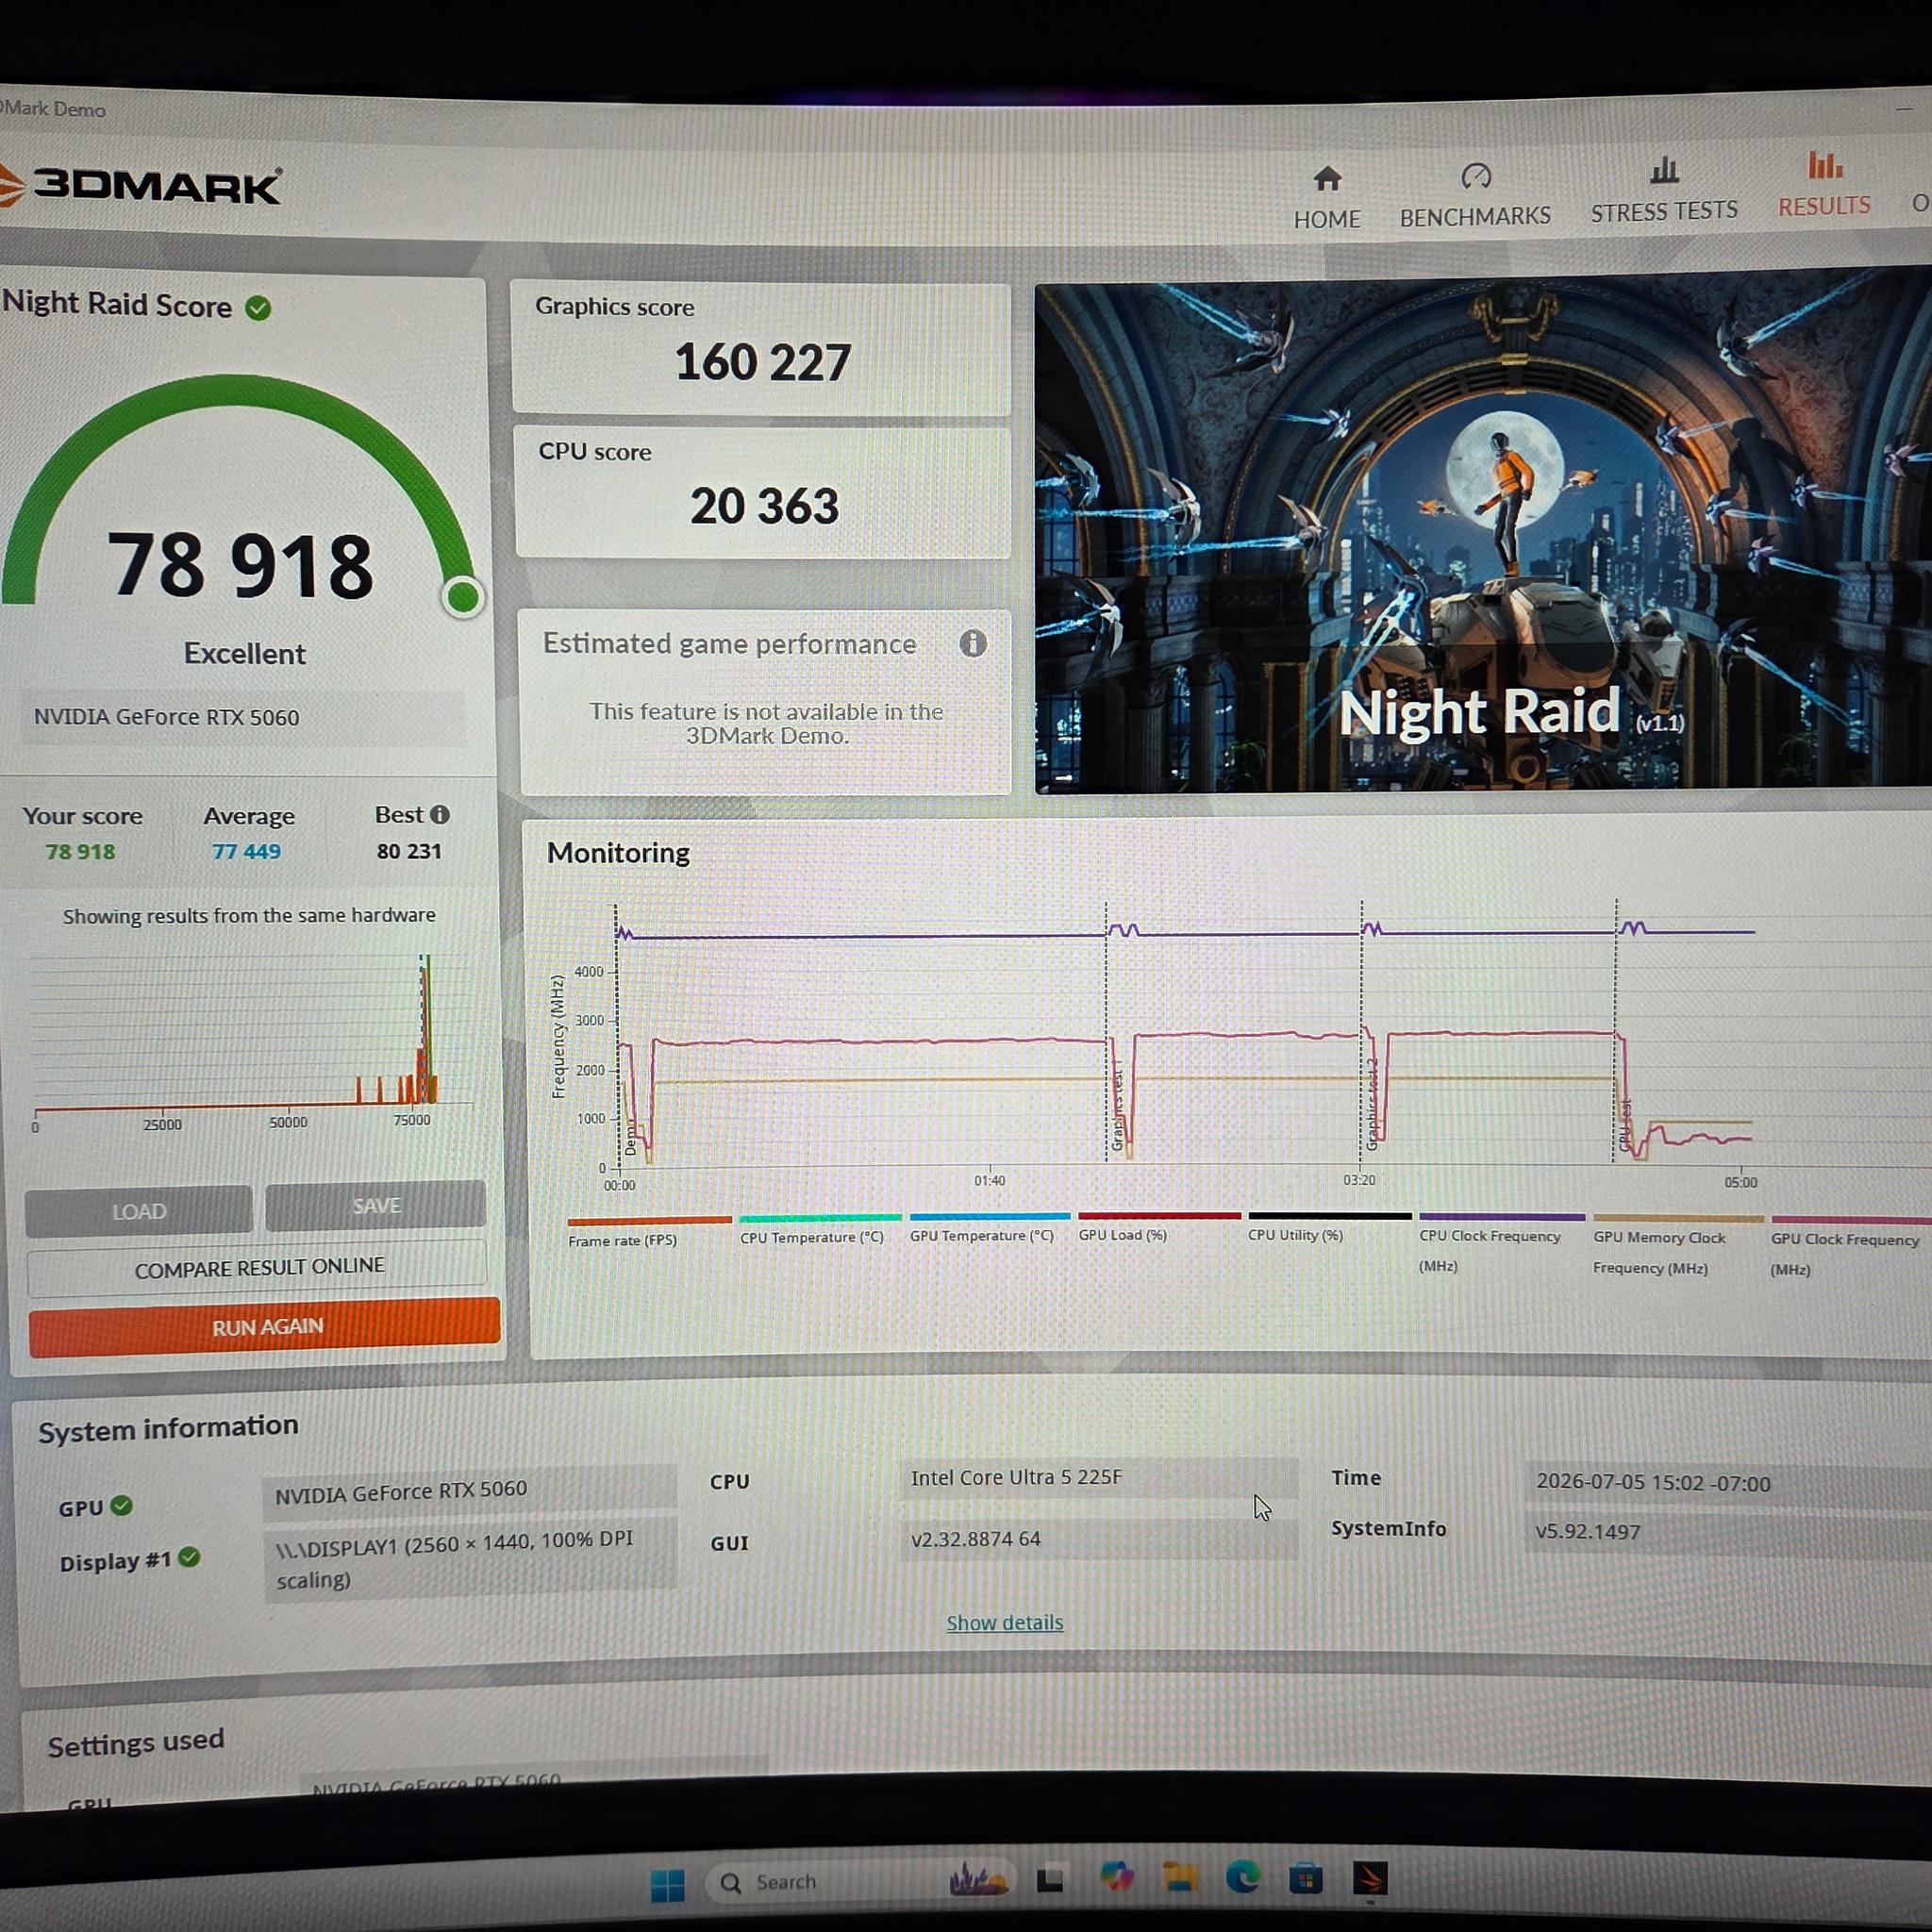Viewport: 1932px width, 1932px height.
Task: Click the LOAD button
Action: point(139,1211)
